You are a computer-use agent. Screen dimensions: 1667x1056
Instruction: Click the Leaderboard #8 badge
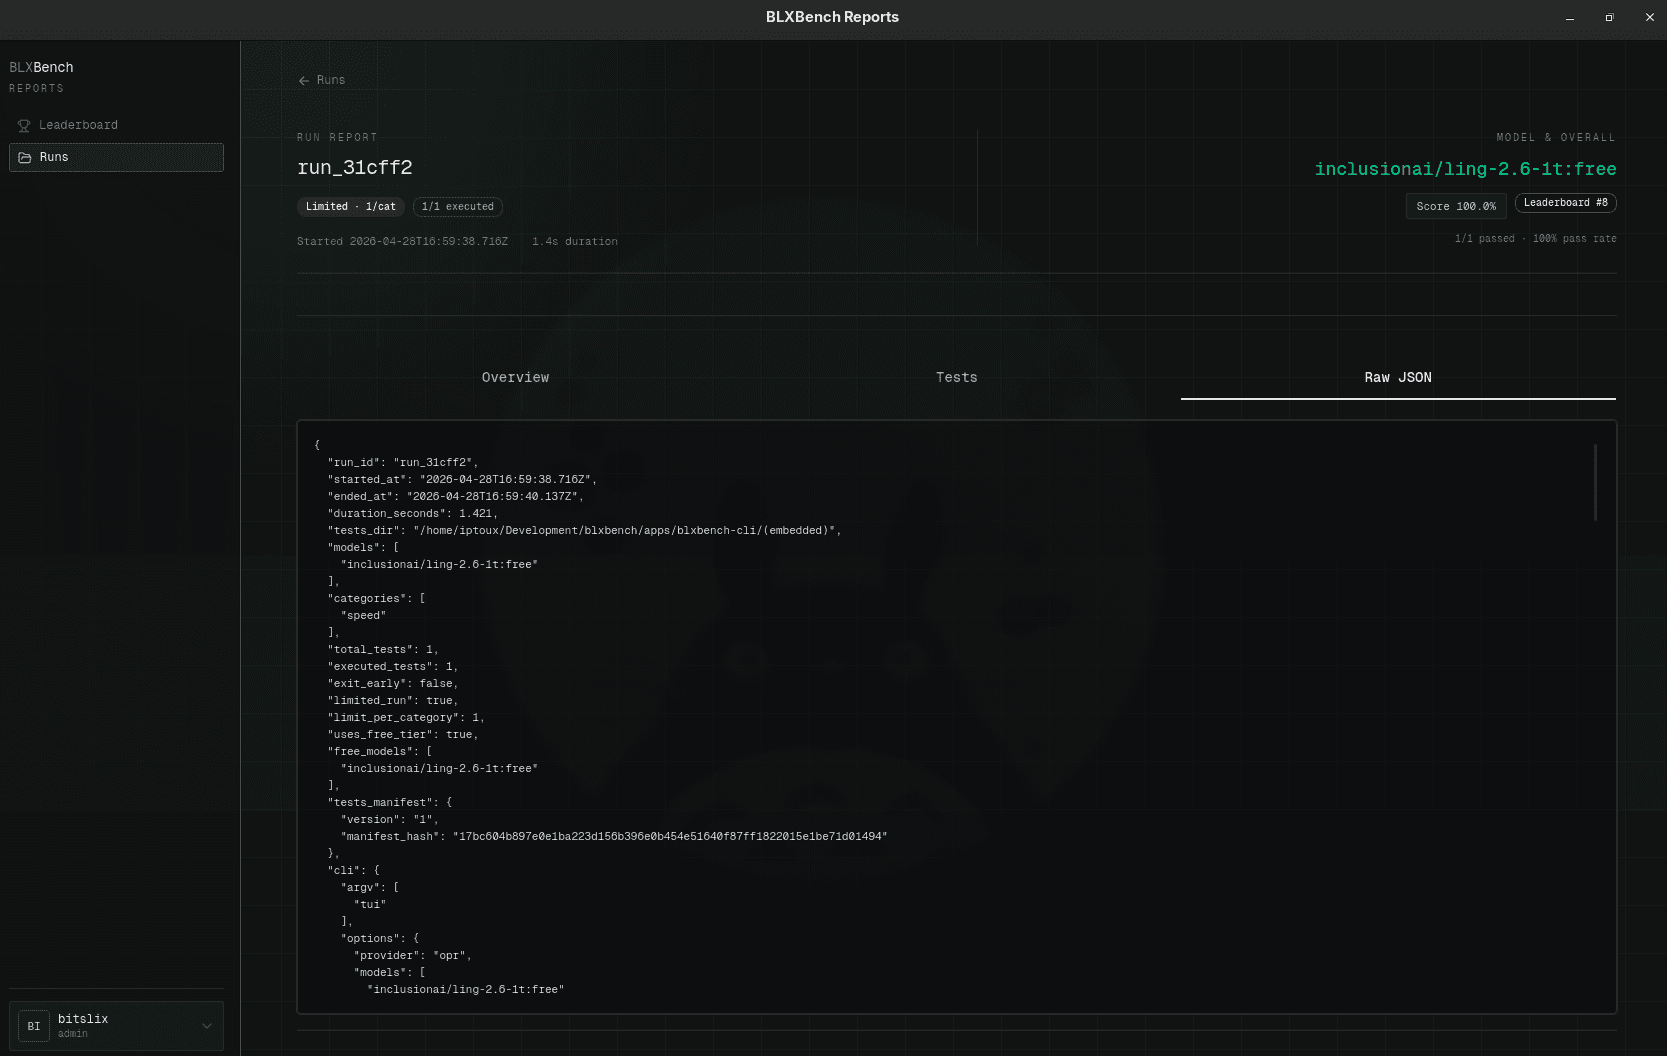[1566, 203]
